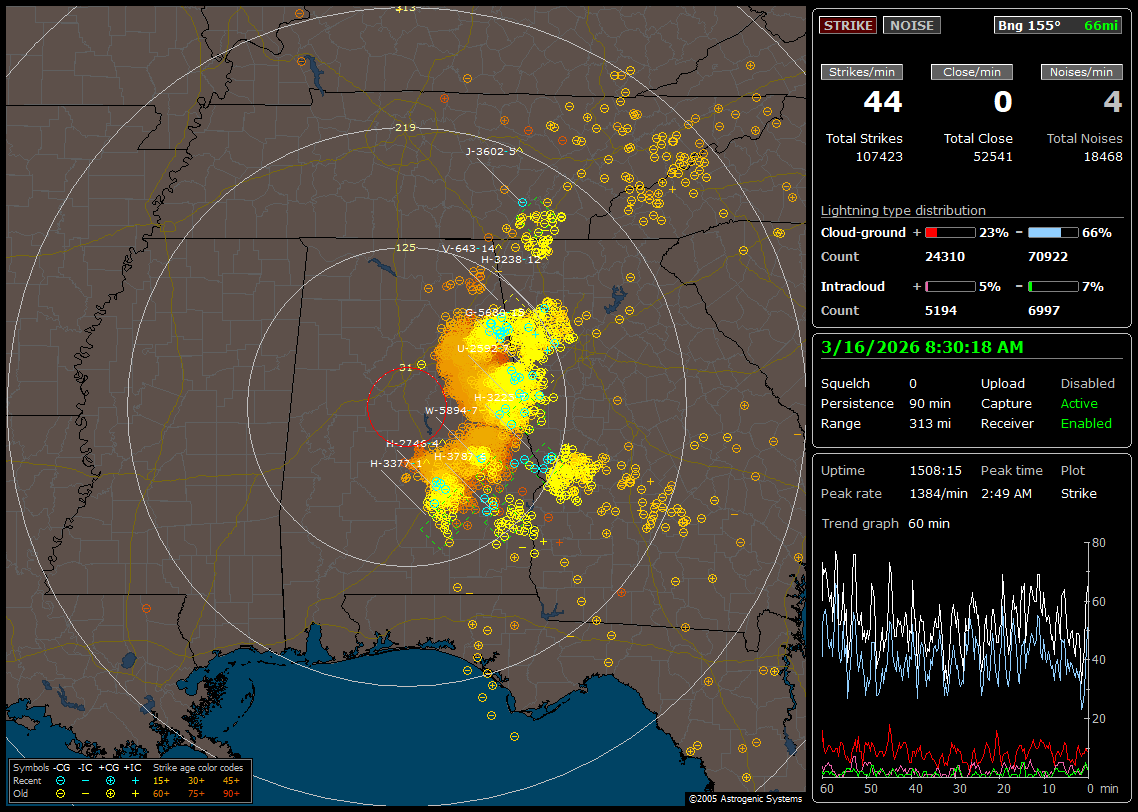Image resolution: width=1138 pixels, height=812 pixels.
Task: Toggle the STRIKE indicator button
Action: click(x=848, y=25)
